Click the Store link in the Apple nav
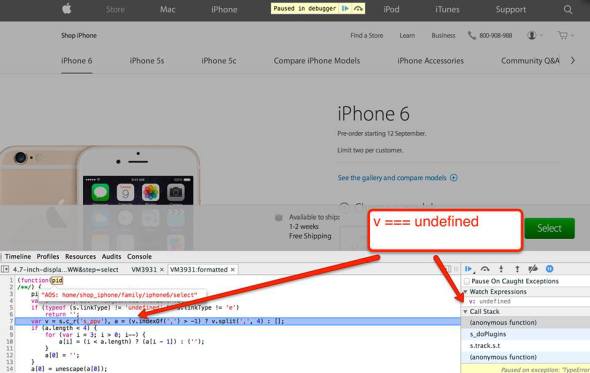The image size is (590, 373). (x=115, y=9)
